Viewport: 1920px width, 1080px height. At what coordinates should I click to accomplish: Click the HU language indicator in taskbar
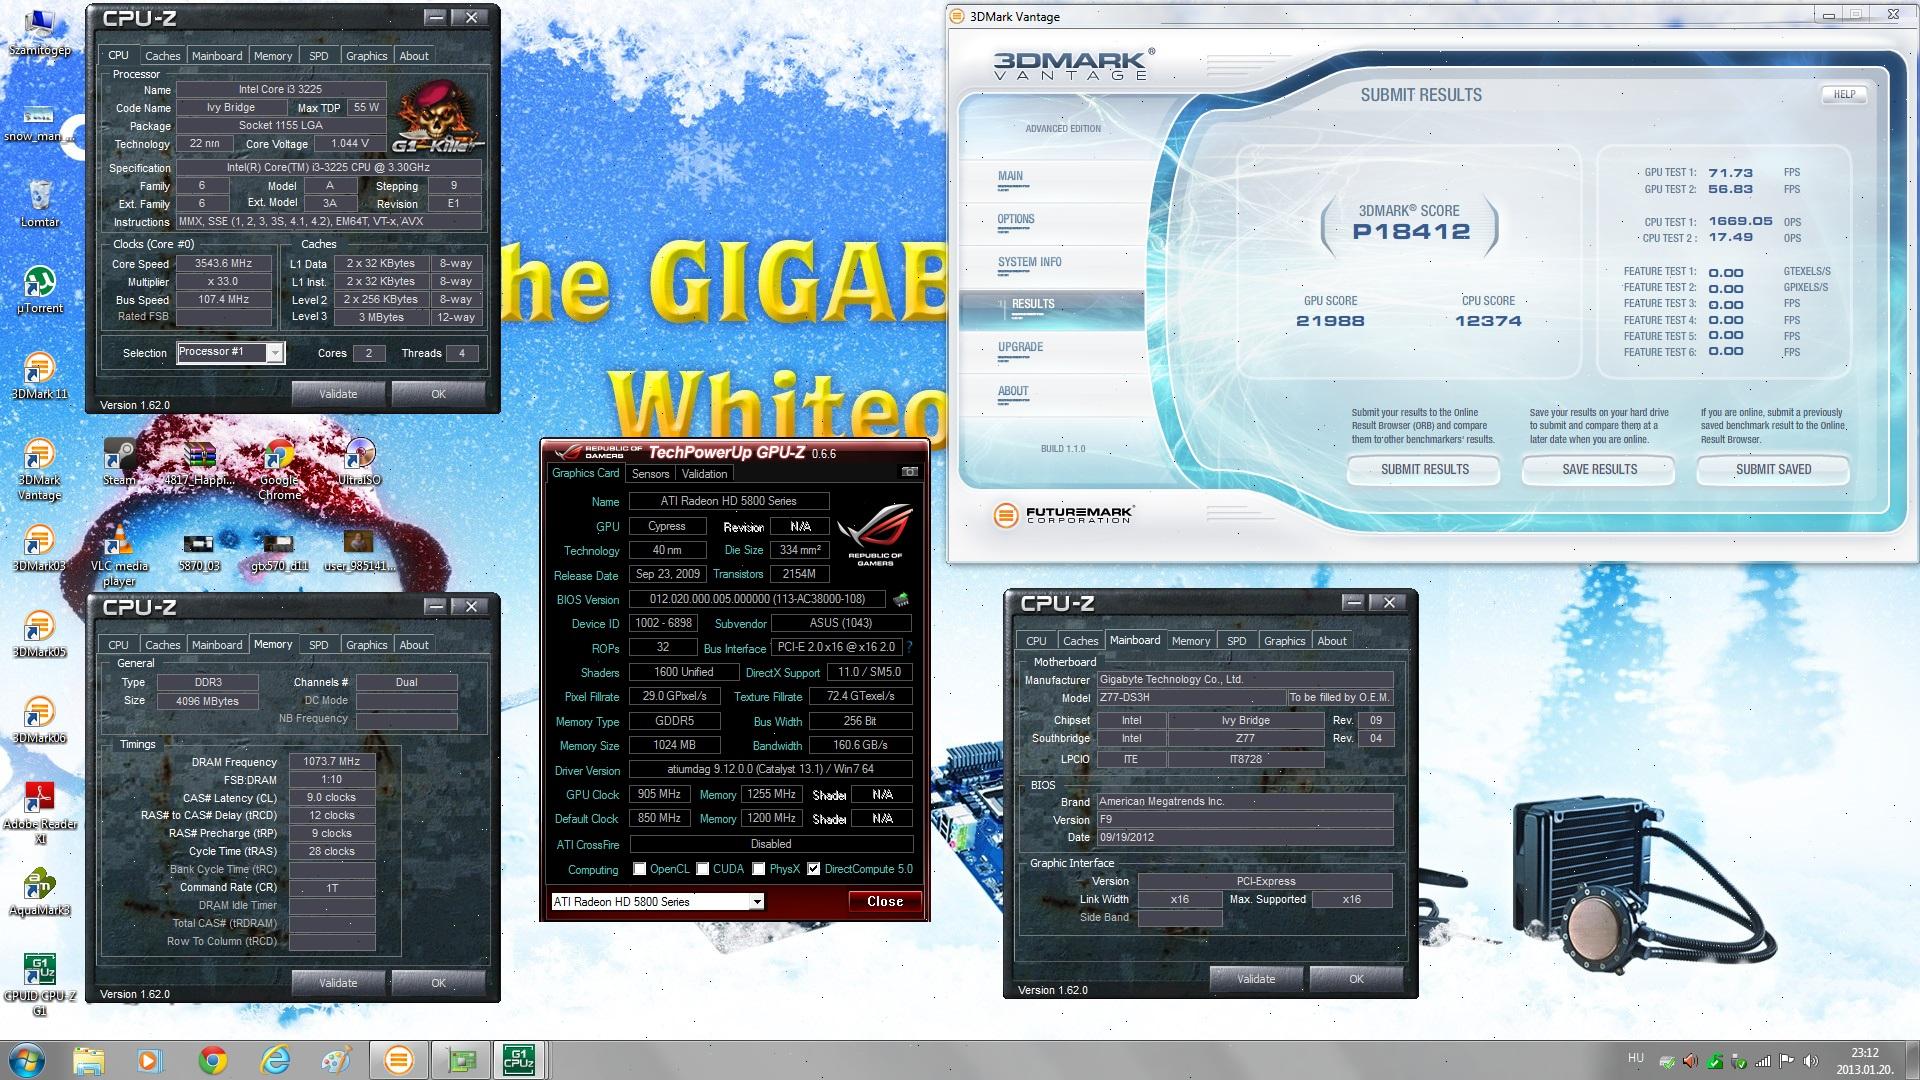pyautogui.click(x=1635, y=1058)
